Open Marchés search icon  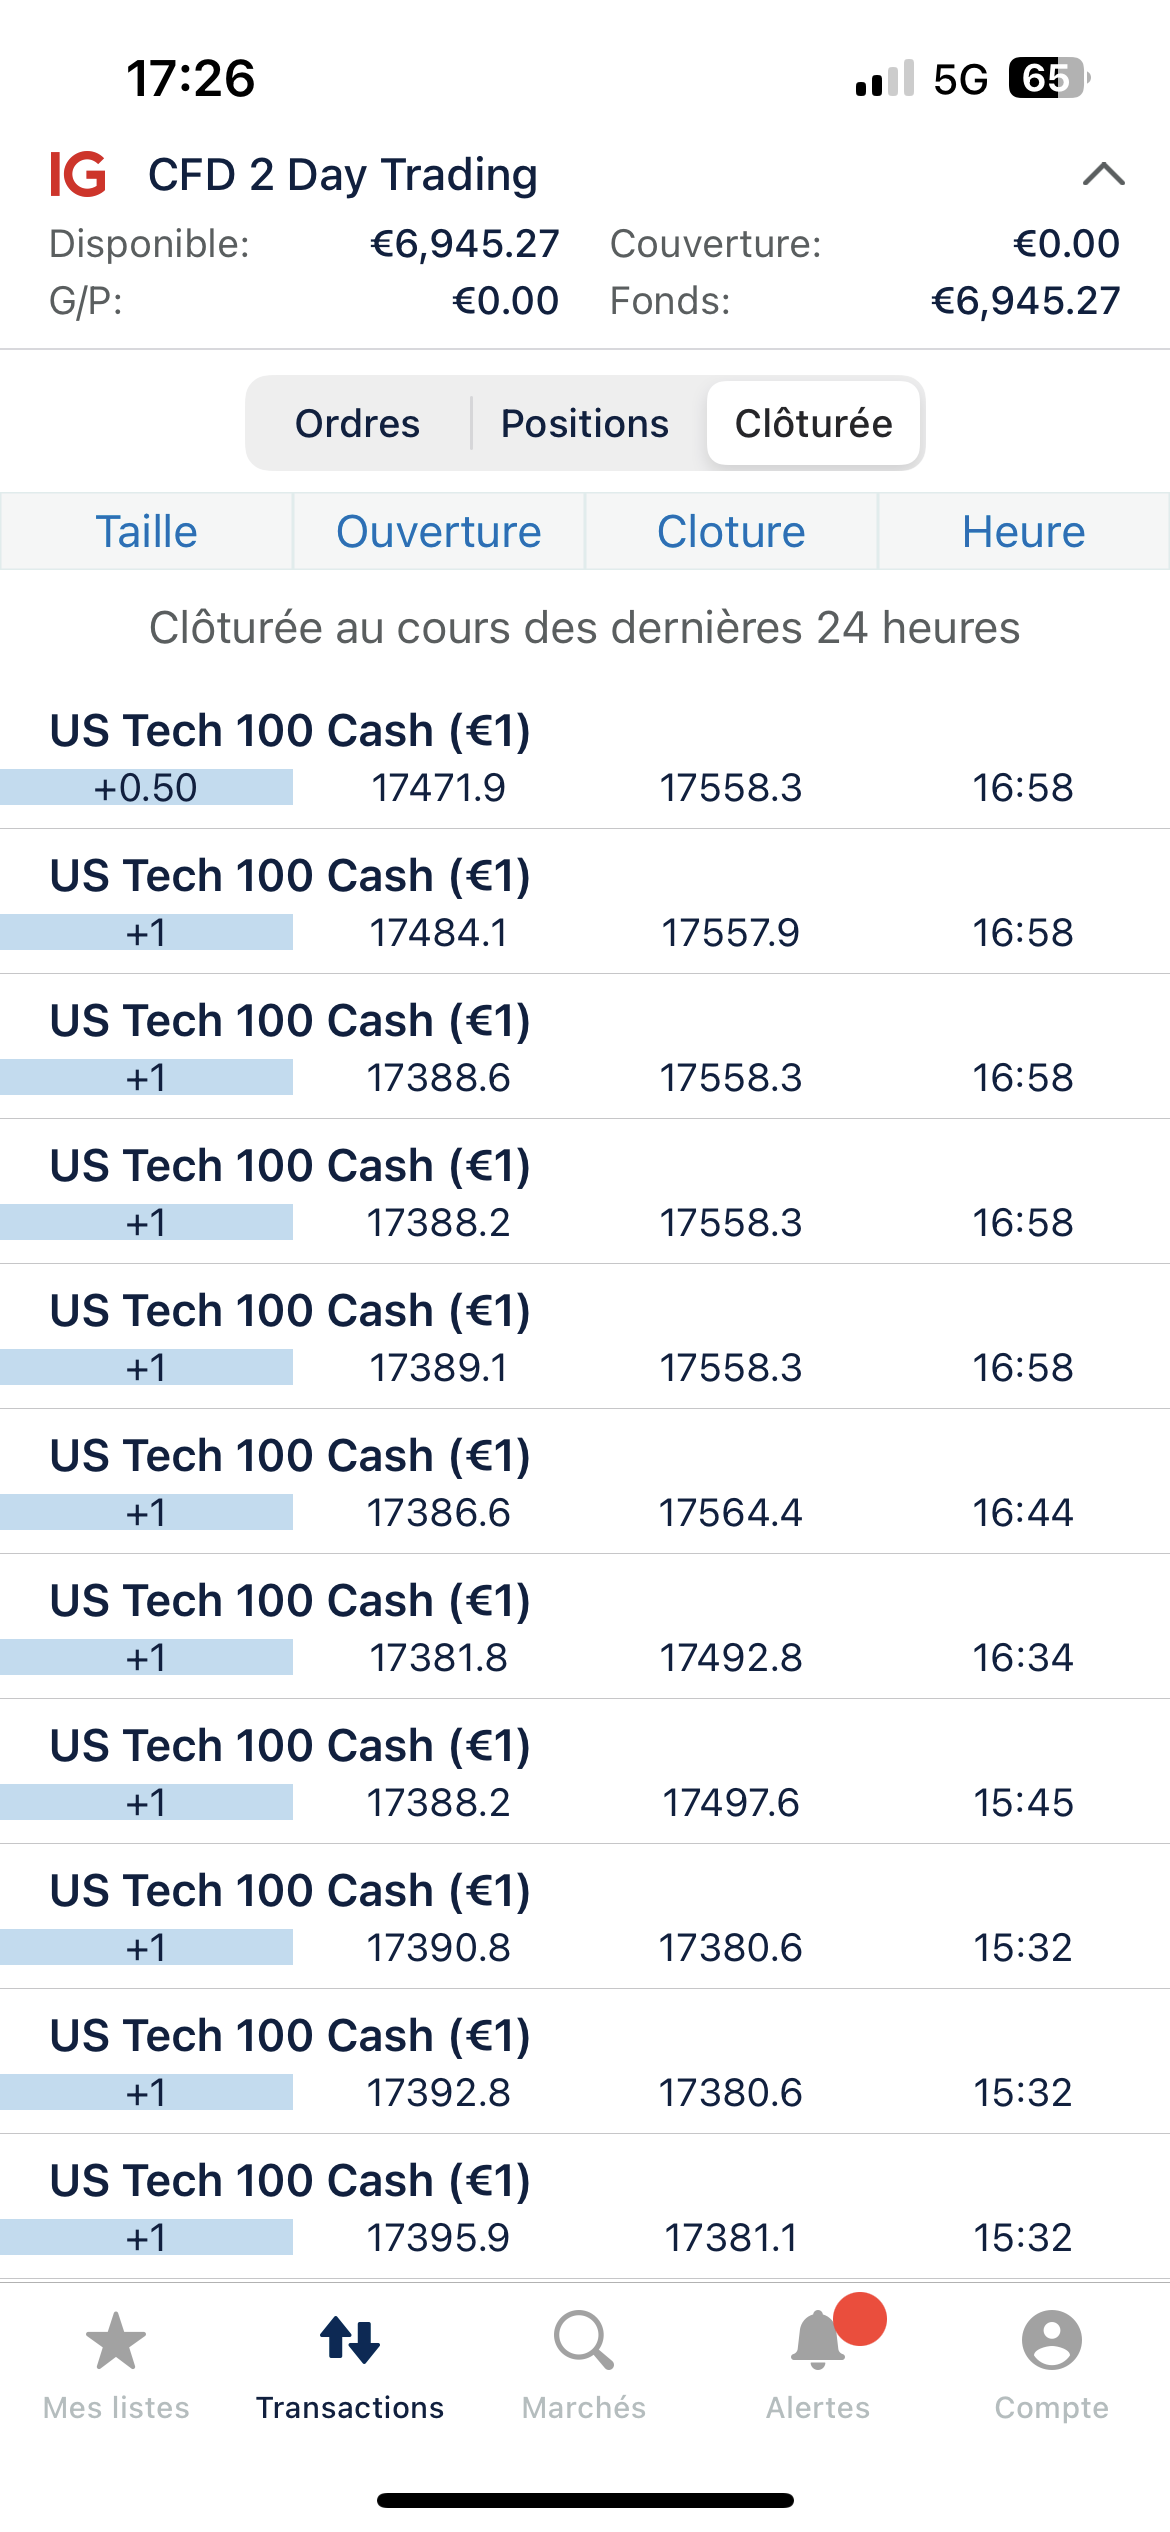coord(584,2342)
